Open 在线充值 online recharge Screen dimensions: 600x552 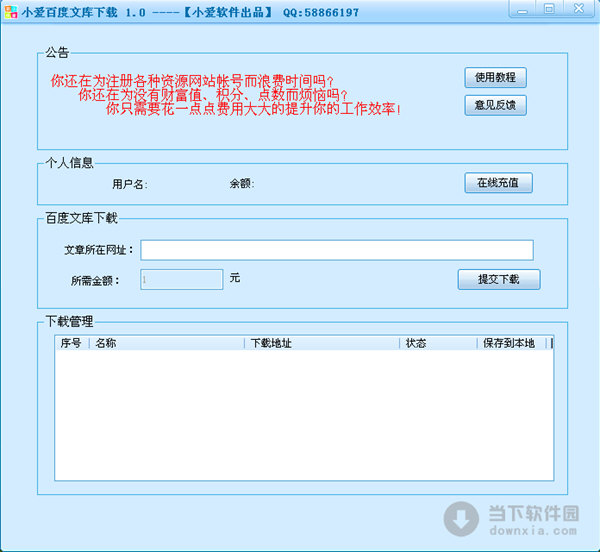498,183
